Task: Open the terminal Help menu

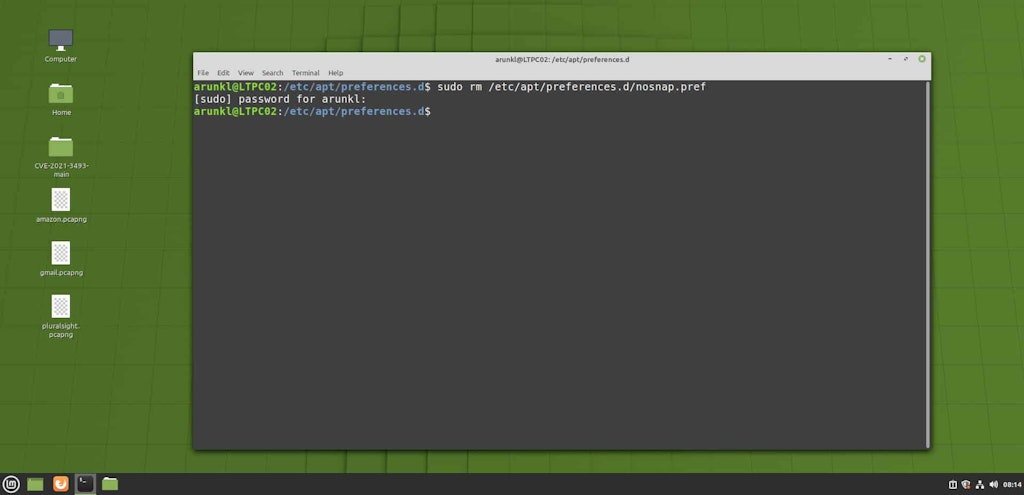Action: coord(336,73)
